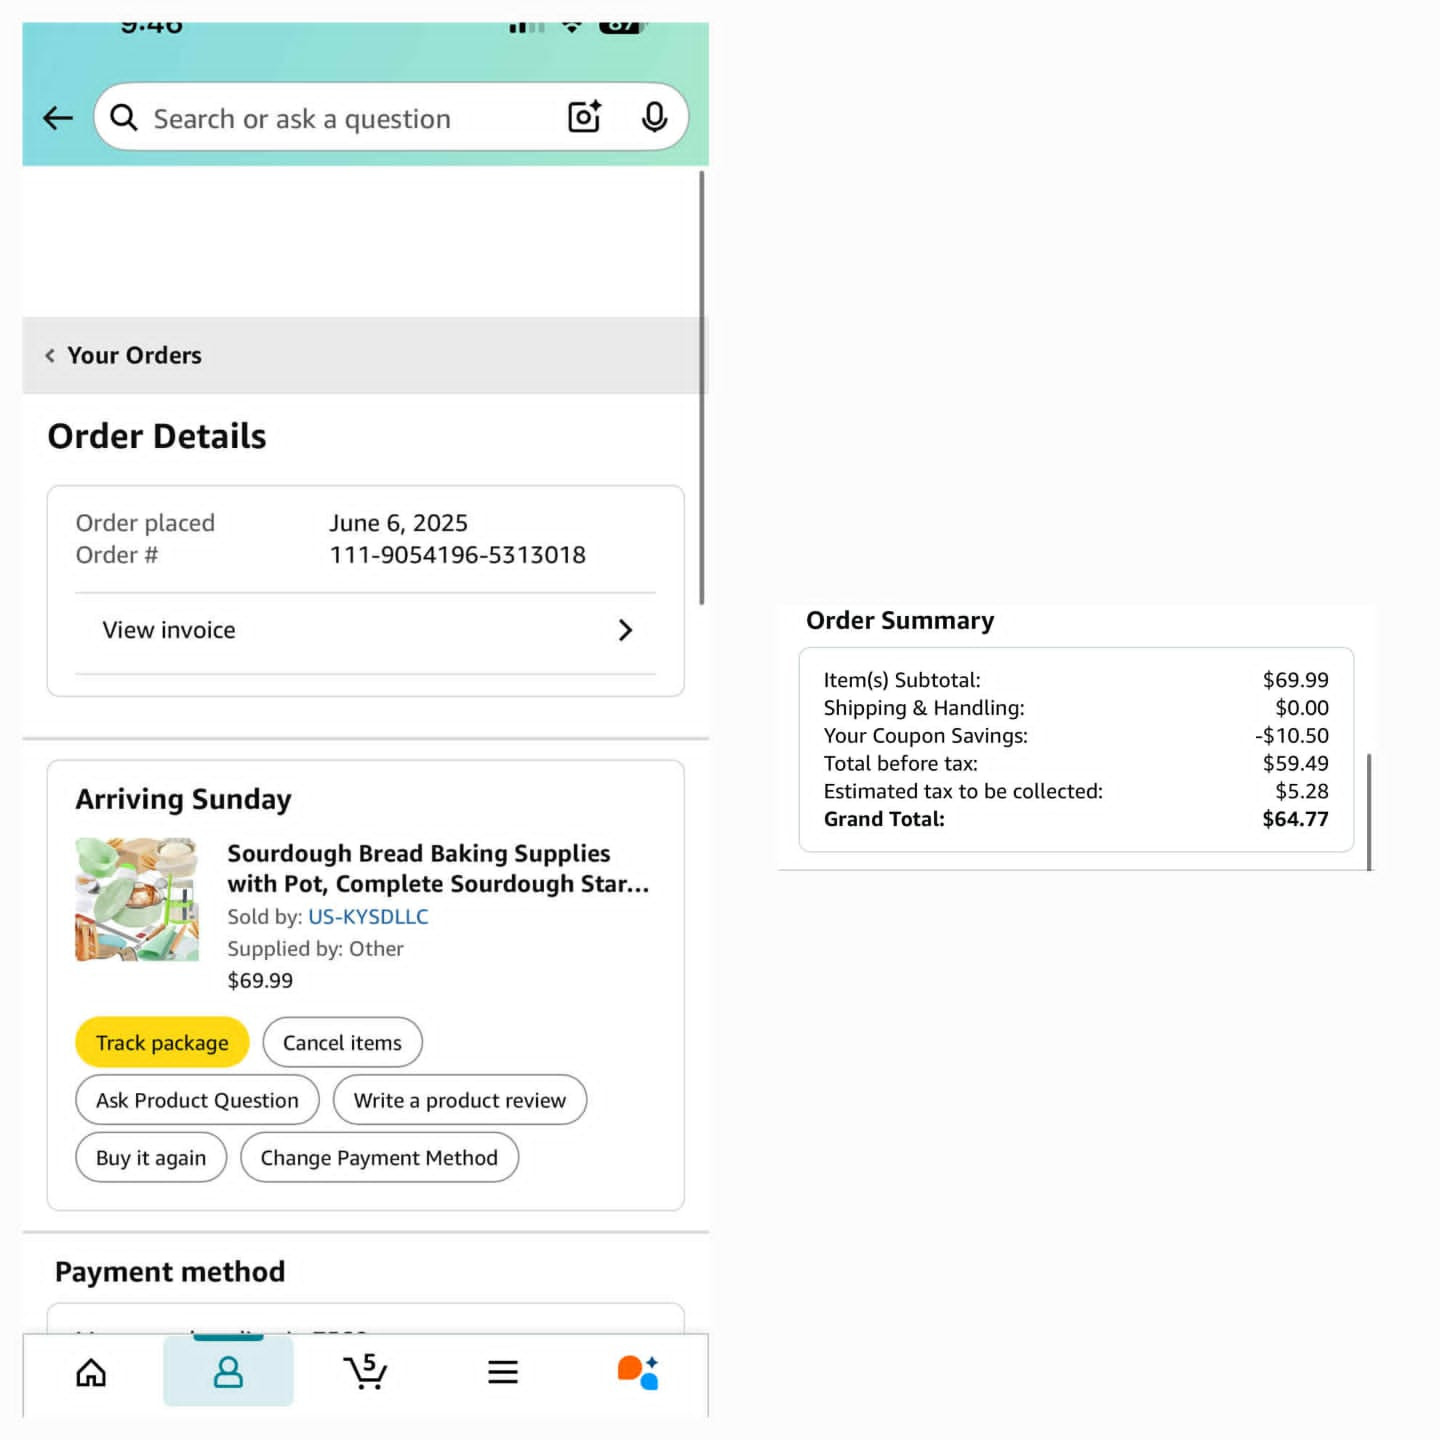Go to Home tab icon
This screenshot has width=1440, height=1440.
pyautogui.click(x=91, y=1372)
